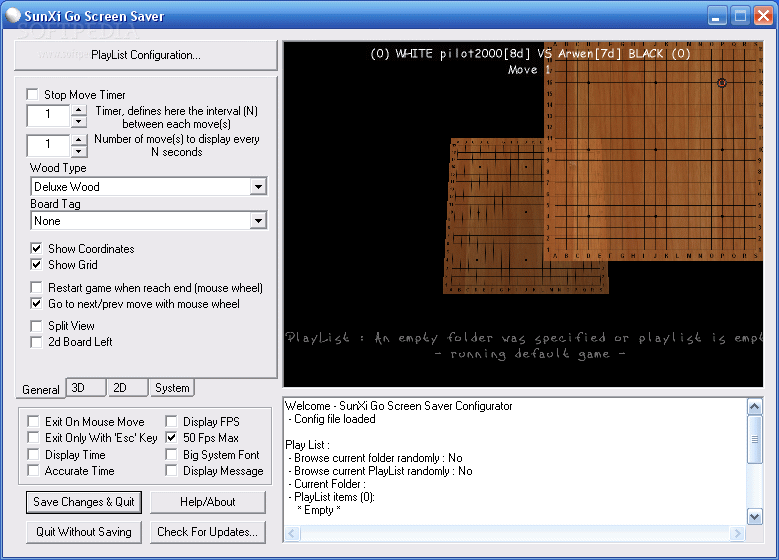This screenshot has width=779, height=560.
Task: Decrease number of moves to display
Action: coord(78,151)
